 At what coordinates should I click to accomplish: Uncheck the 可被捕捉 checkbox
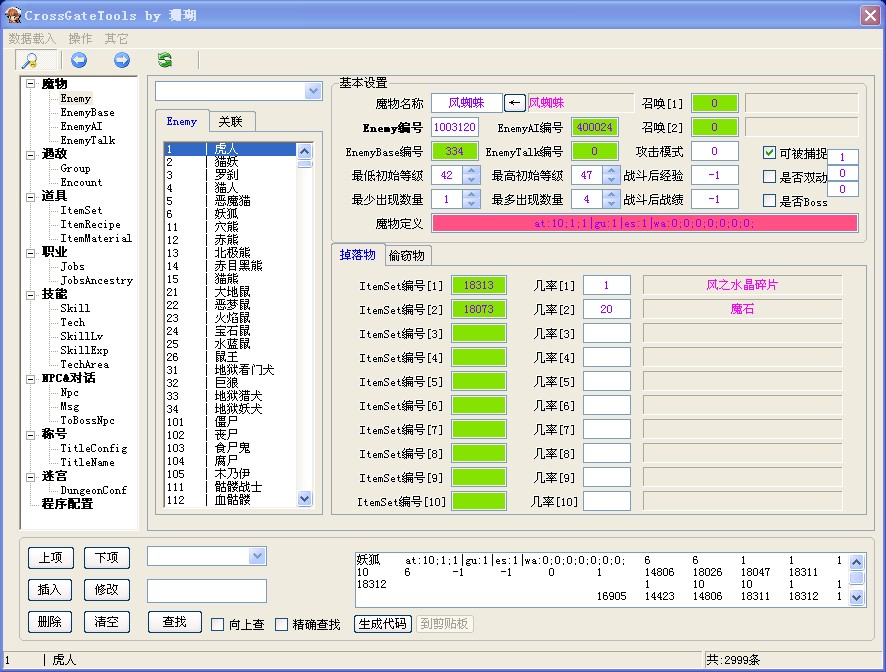(769, 153)
